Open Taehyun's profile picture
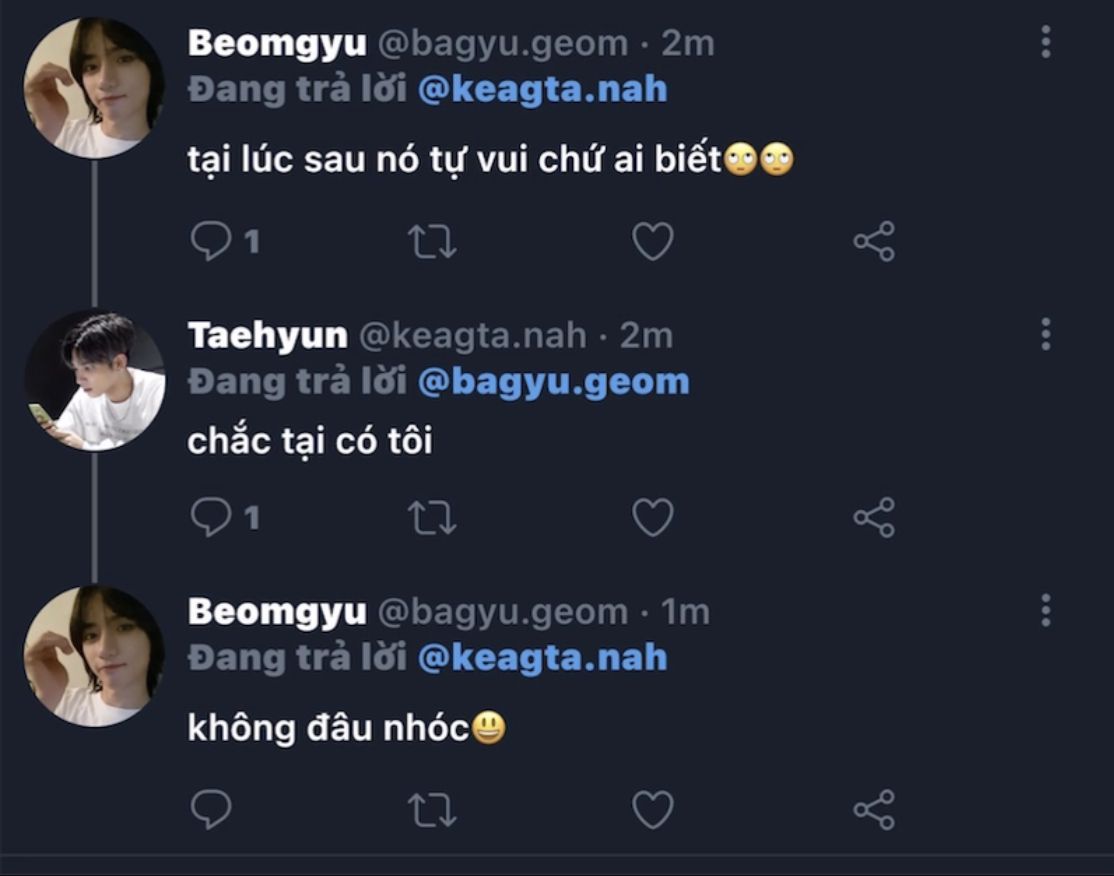The height and width of the screenshot is (876, 1114). click(94, 380)
